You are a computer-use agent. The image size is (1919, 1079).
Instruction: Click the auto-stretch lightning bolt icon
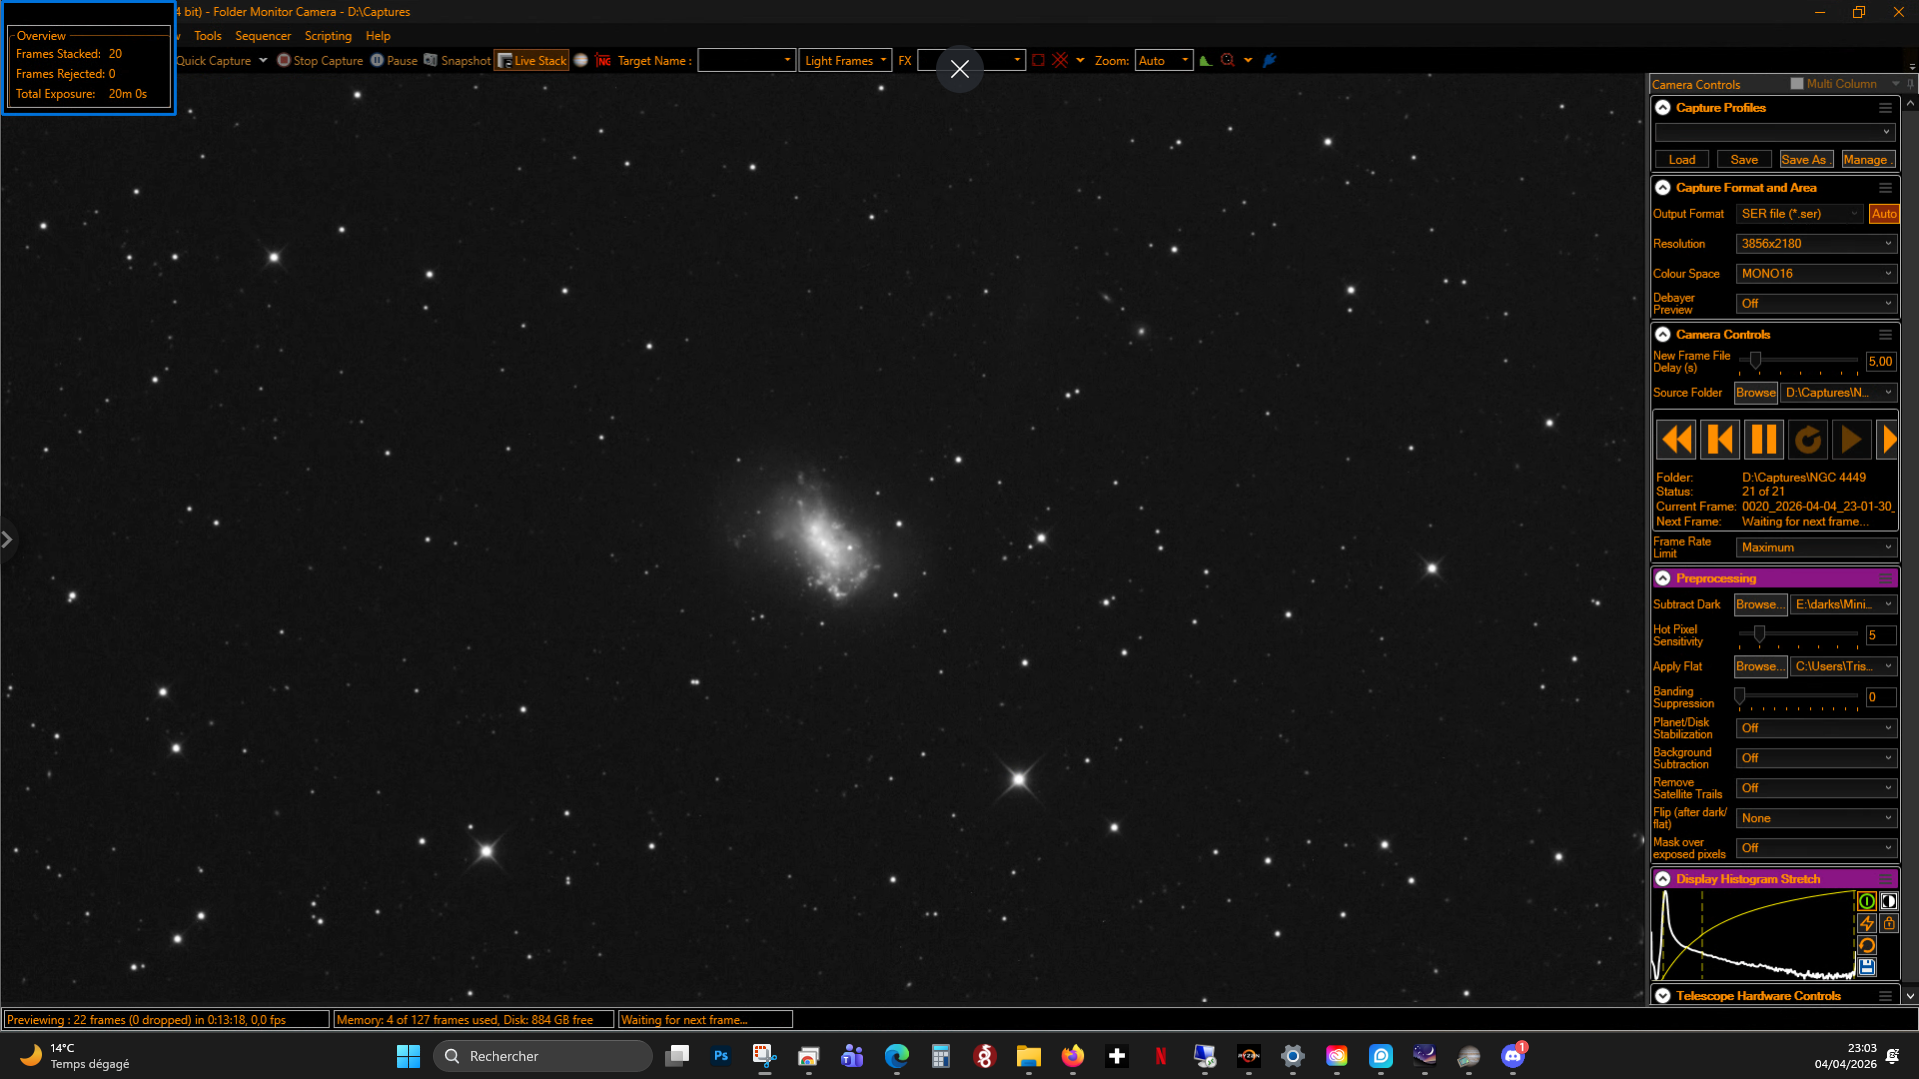[x=1866, y=923]
